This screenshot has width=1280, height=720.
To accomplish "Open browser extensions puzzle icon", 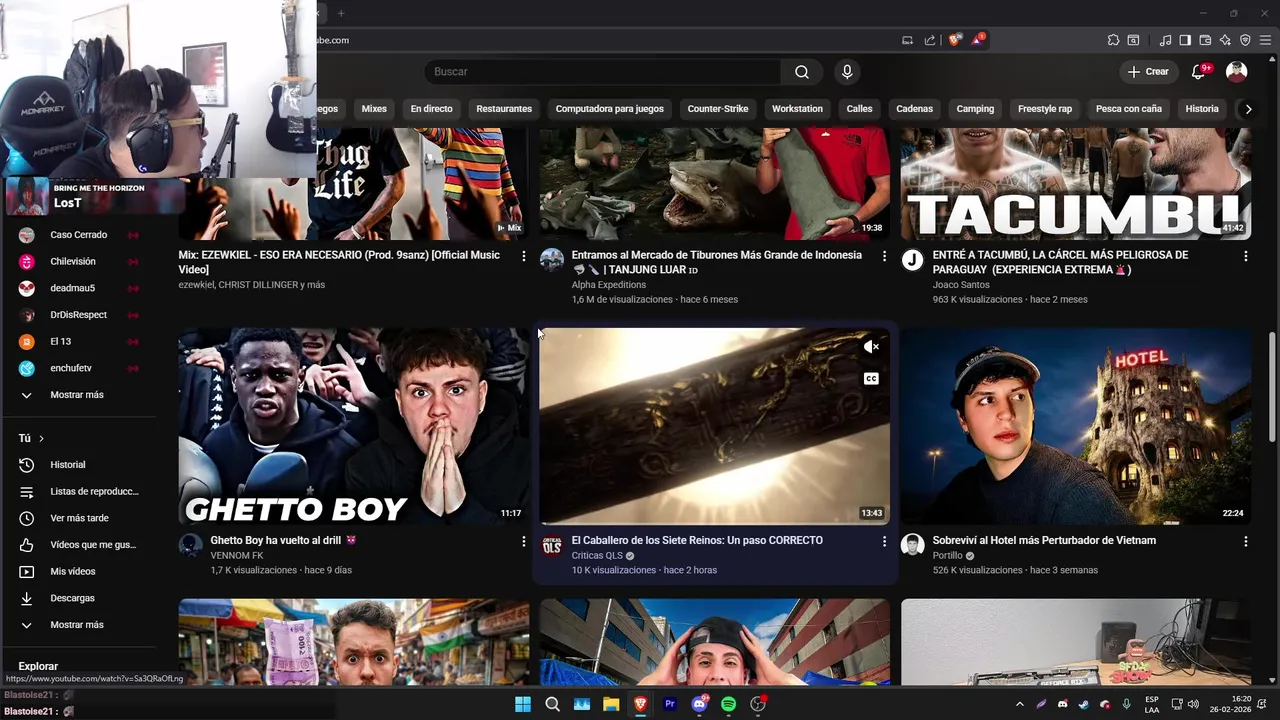I will [1113, 40].
